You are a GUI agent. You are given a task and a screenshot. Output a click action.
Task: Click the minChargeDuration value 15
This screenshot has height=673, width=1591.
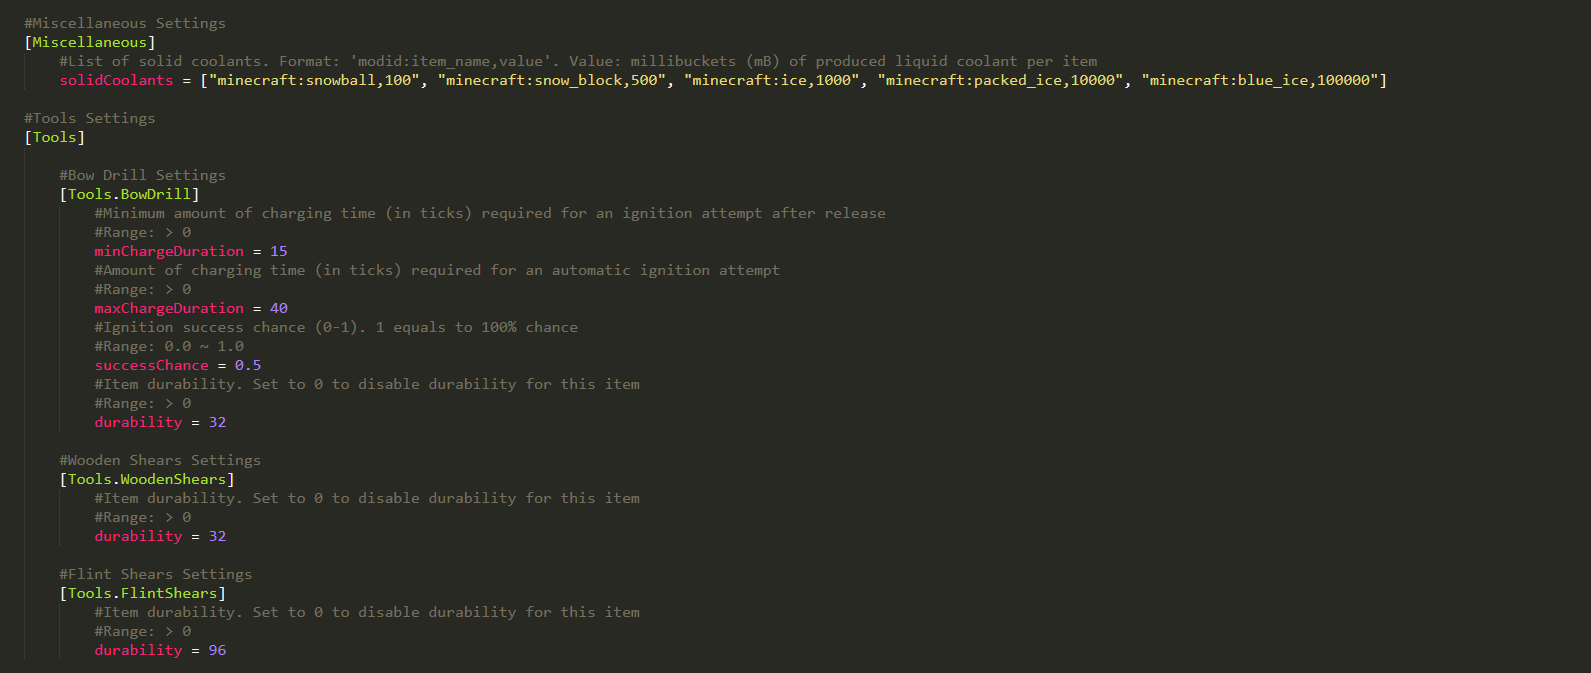click(279, 251)
